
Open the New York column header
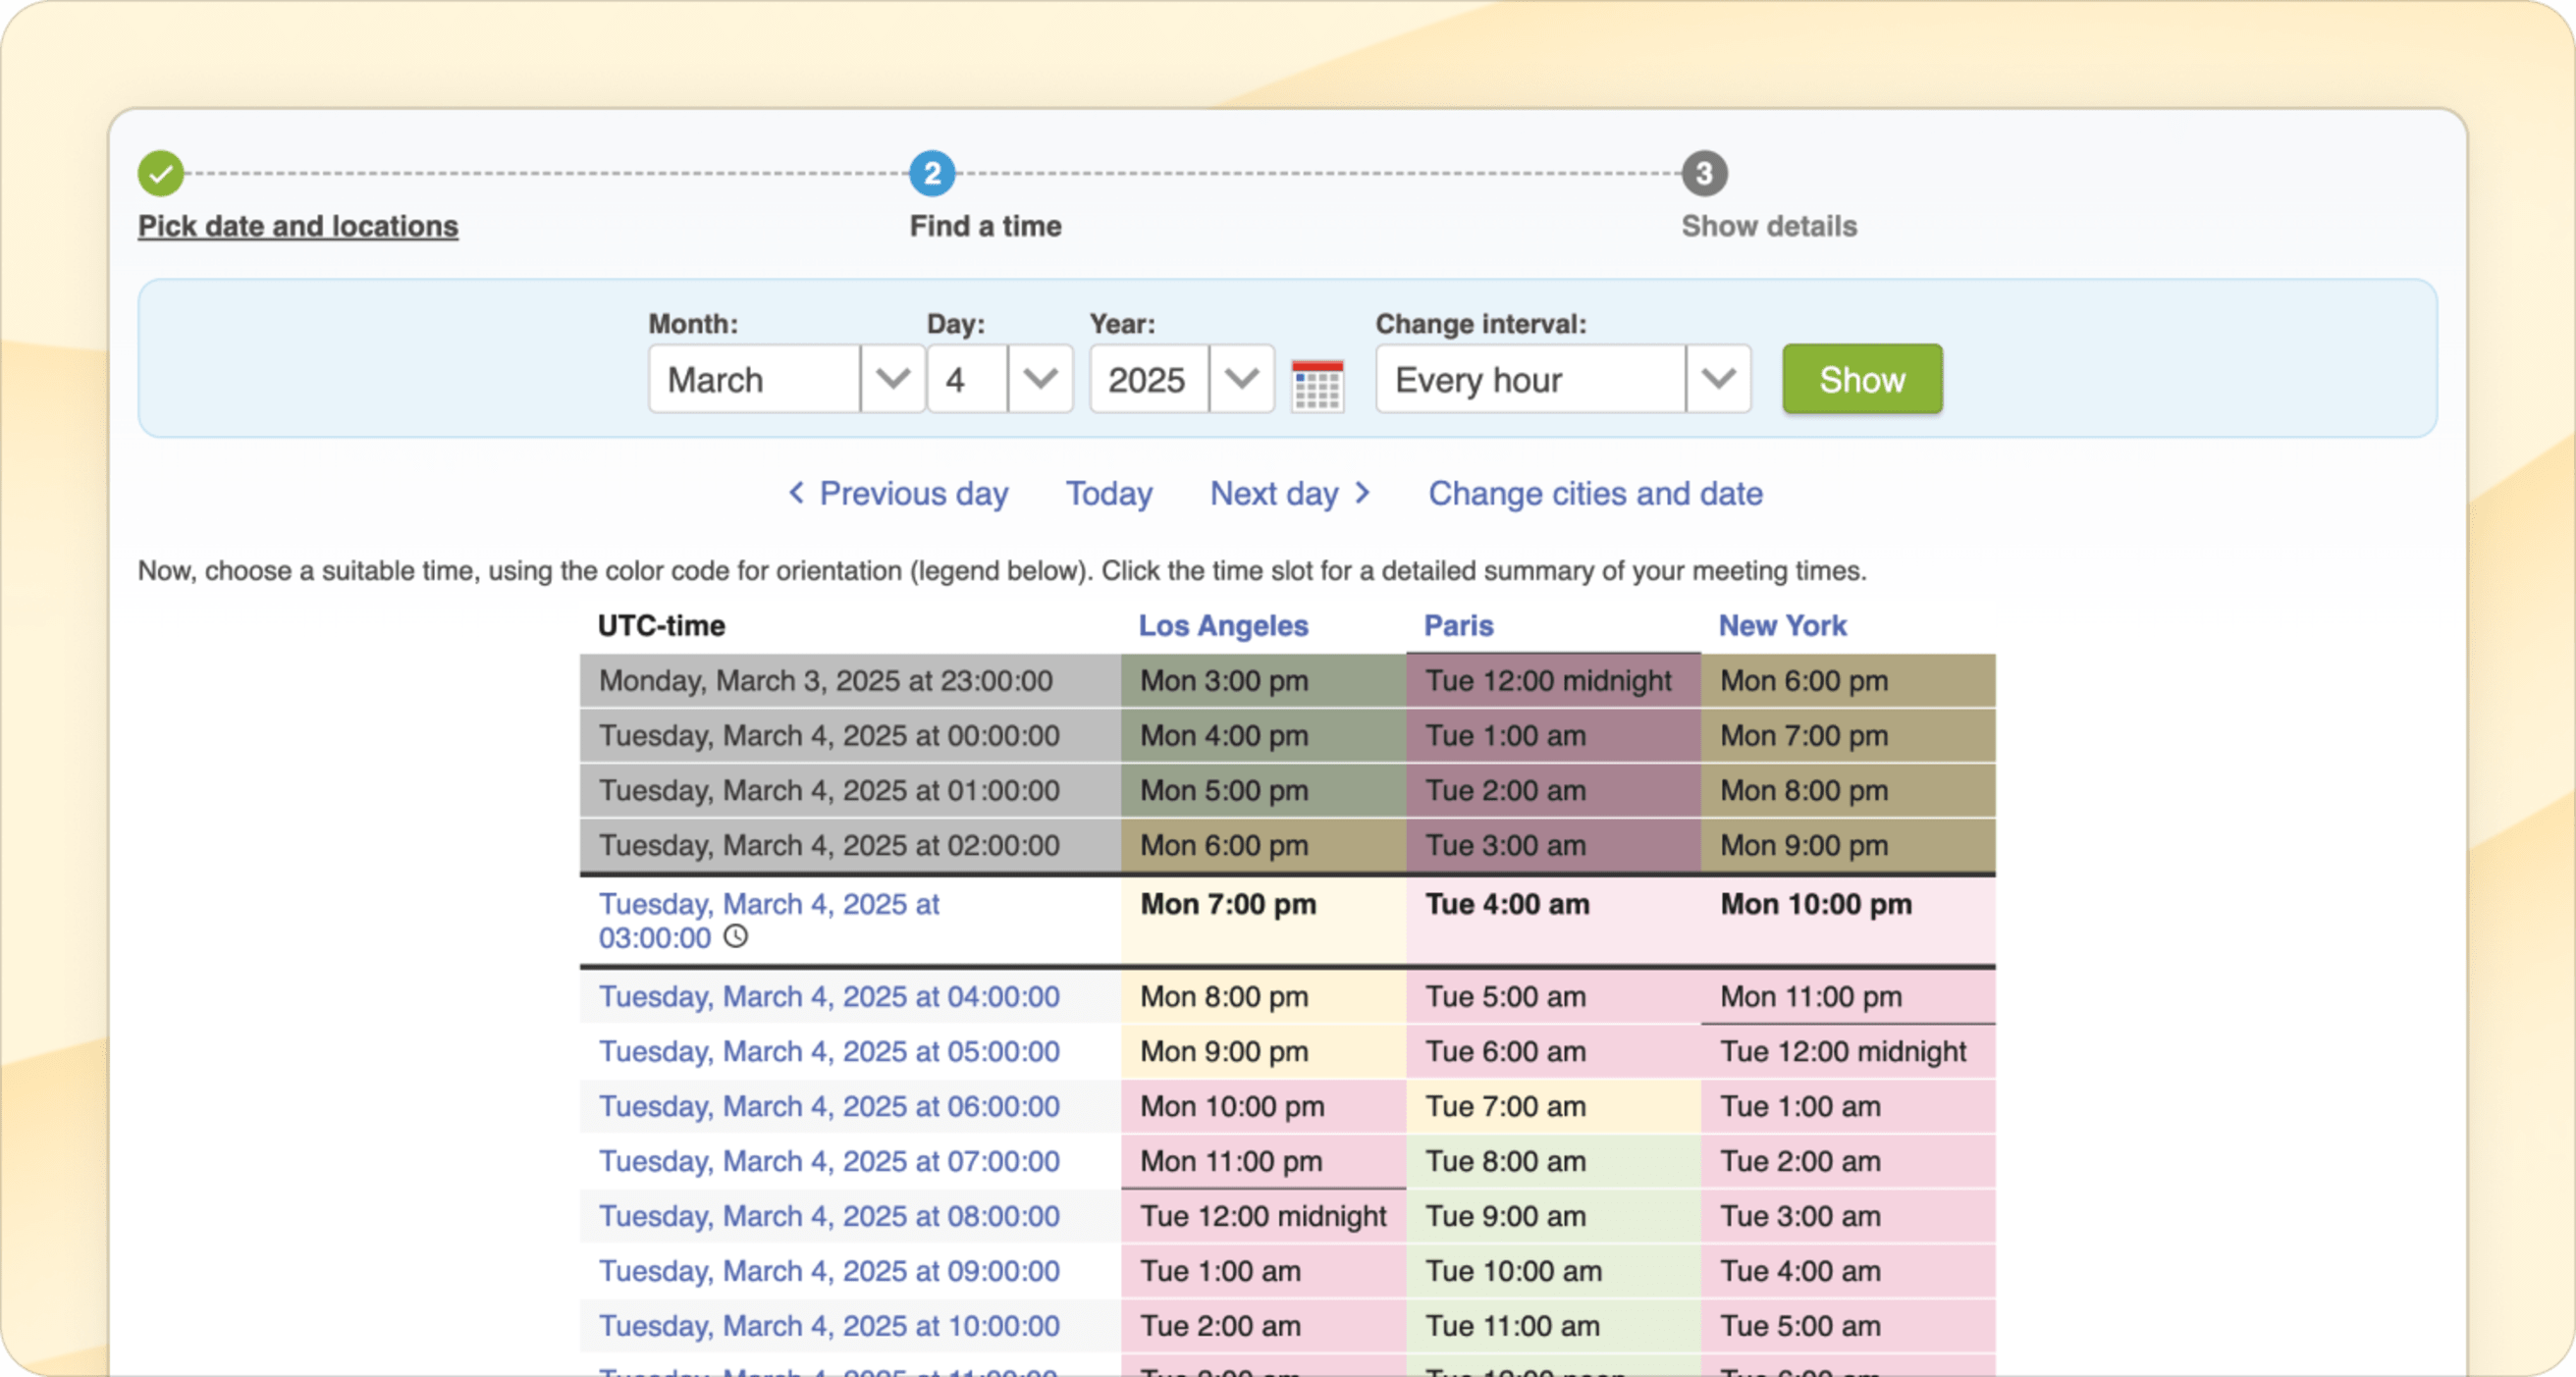coord(1782,626)
